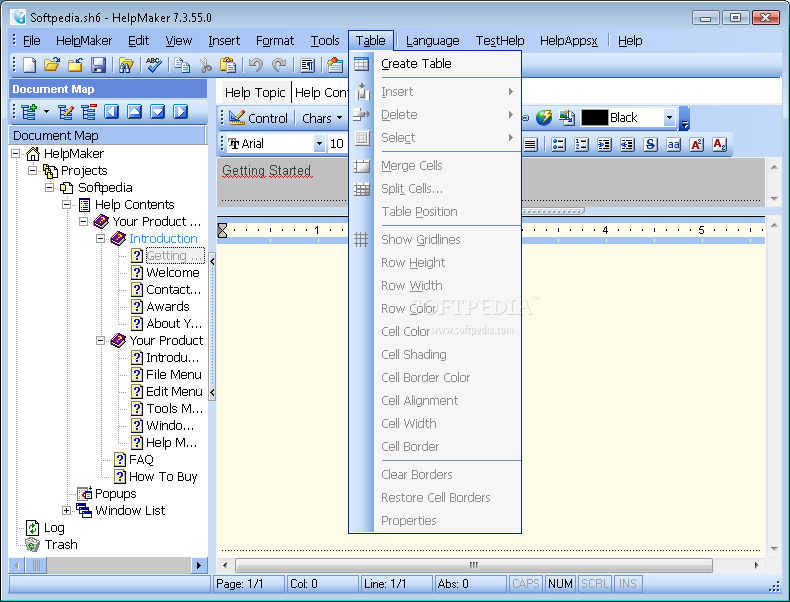This screenshot has height=602, width=790.
Task: Open the Format menu
Action: coord(275,41)
